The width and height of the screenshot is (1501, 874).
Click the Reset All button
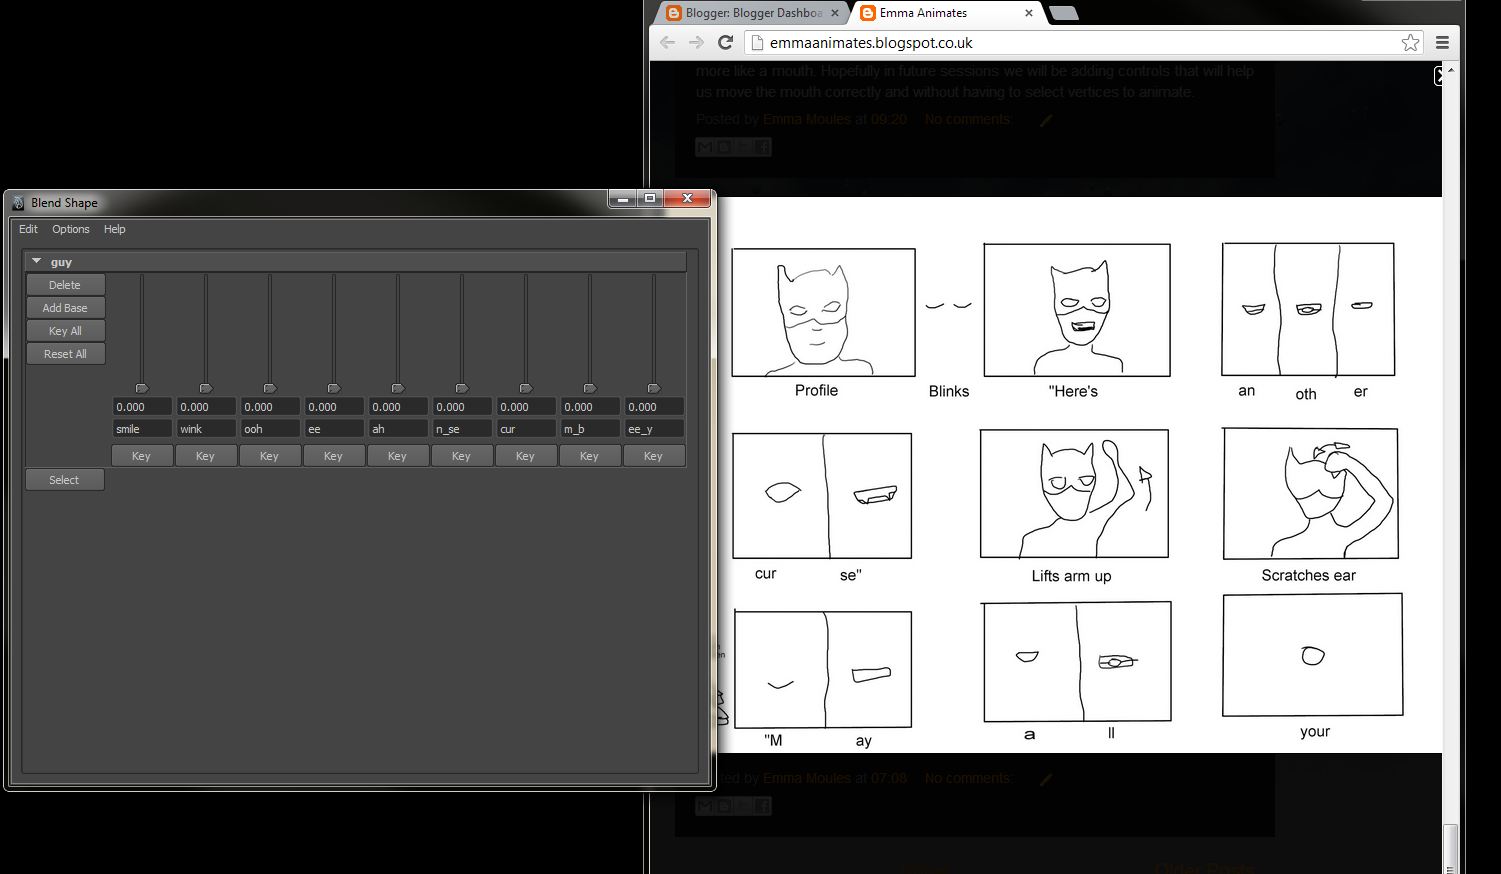[x=65, y=354]
